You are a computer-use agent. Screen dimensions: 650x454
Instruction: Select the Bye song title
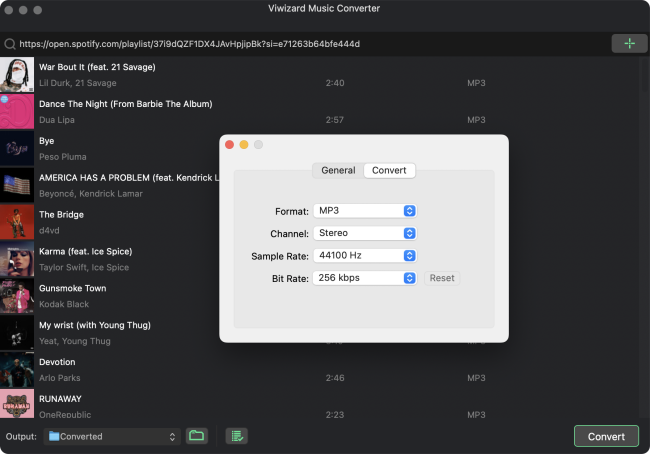(x=46, y=141)
